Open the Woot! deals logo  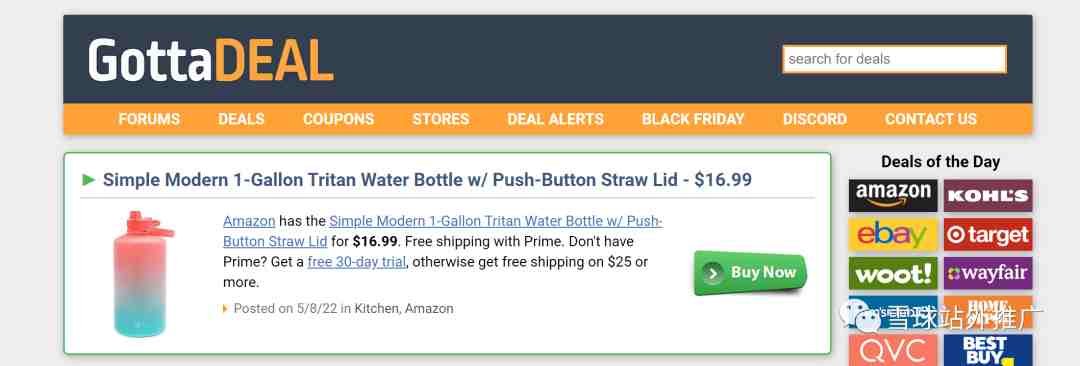coord(893,273)
